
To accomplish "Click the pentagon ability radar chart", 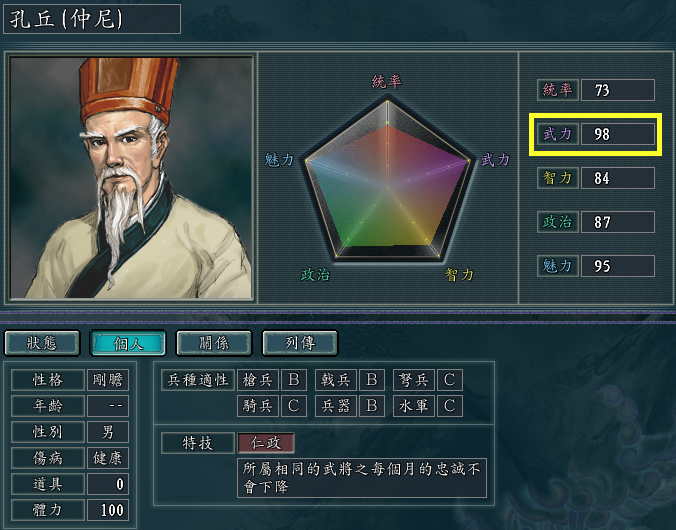I will pos(388,179).
